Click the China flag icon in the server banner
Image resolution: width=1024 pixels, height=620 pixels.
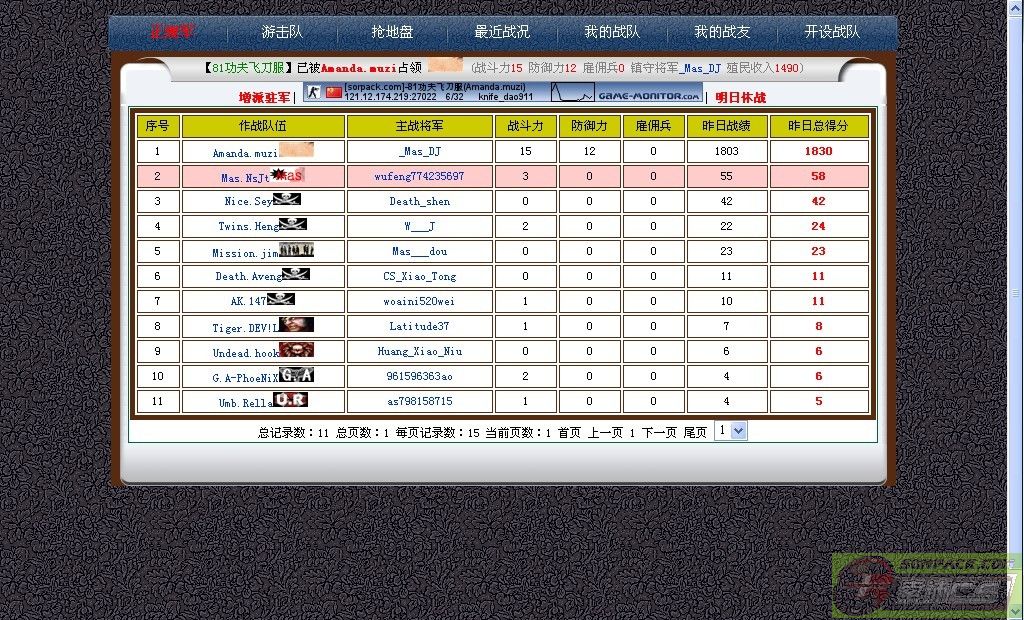tap(334, 91)
